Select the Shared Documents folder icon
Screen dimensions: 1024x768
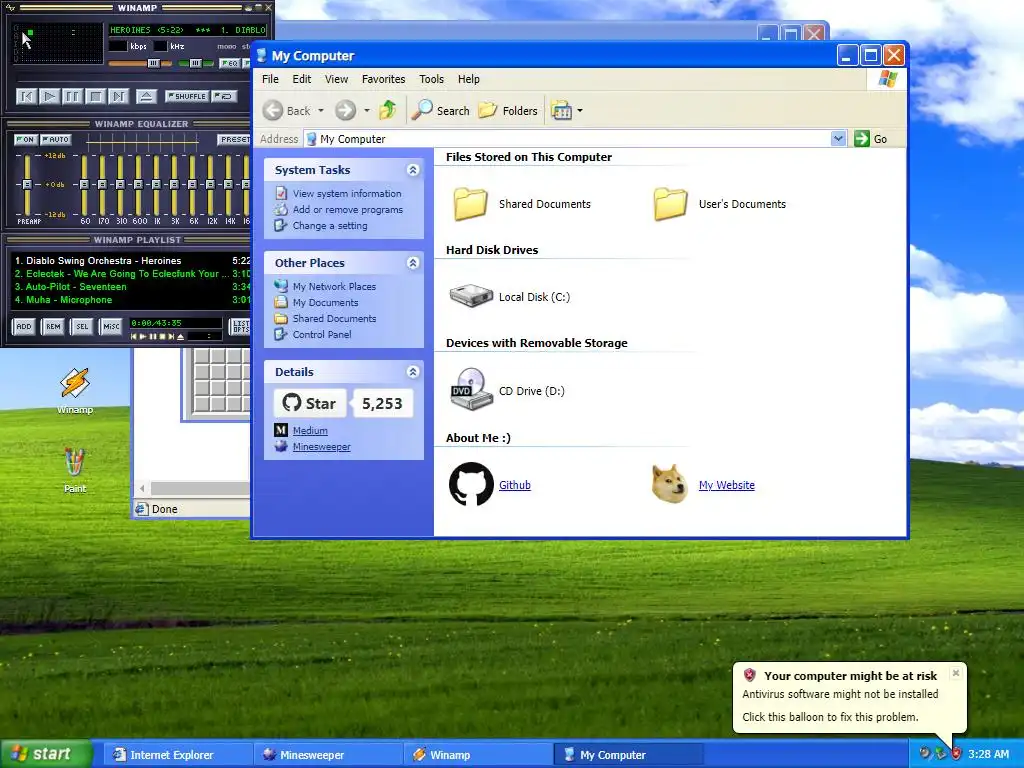[471, 204]
